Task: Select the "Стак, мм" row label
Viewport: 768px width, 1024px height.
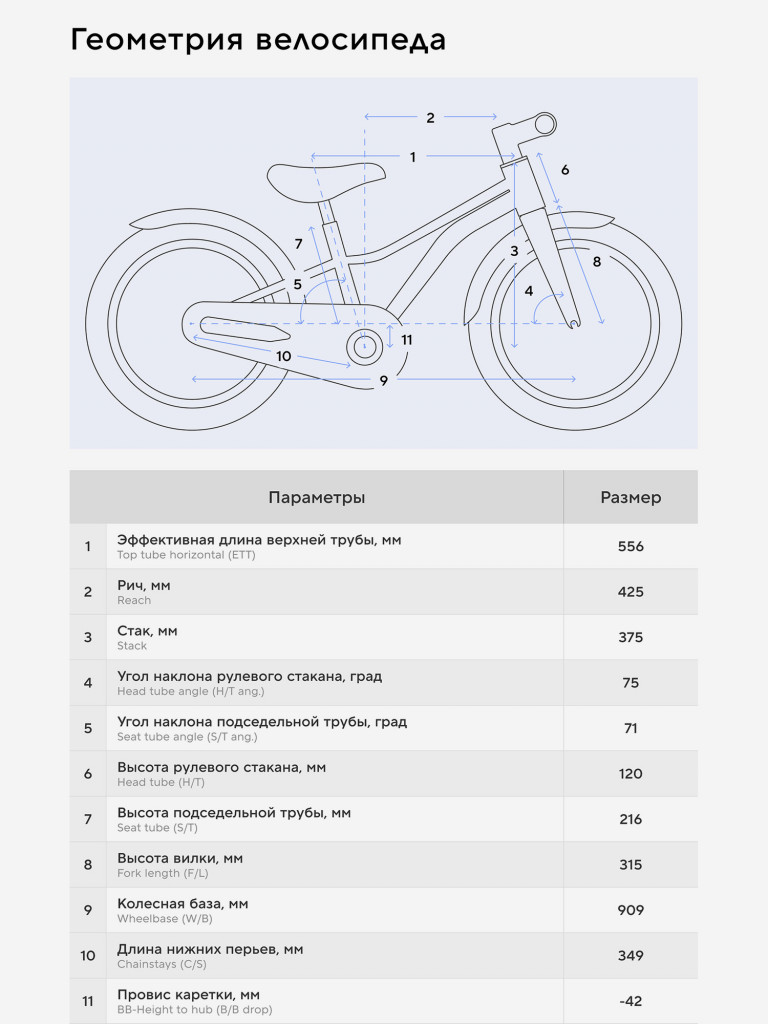Action: [x=147, y=631]
